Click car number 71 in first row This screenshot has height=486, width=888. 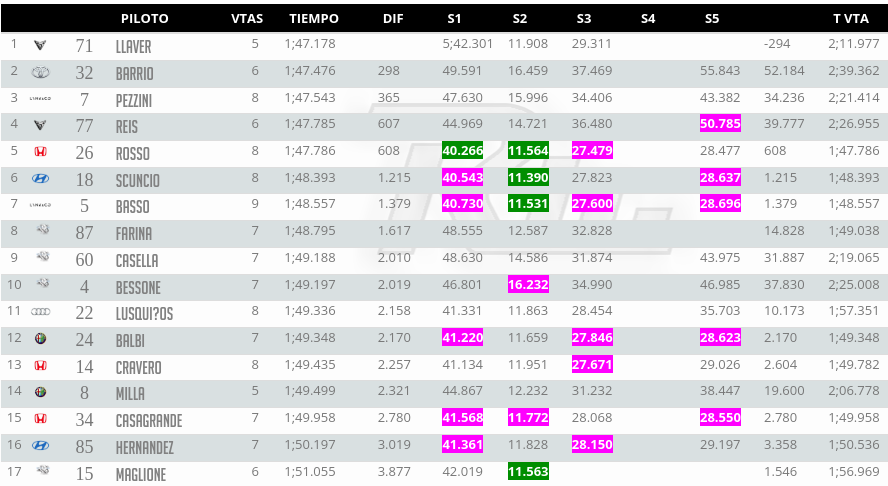(84, 45)
